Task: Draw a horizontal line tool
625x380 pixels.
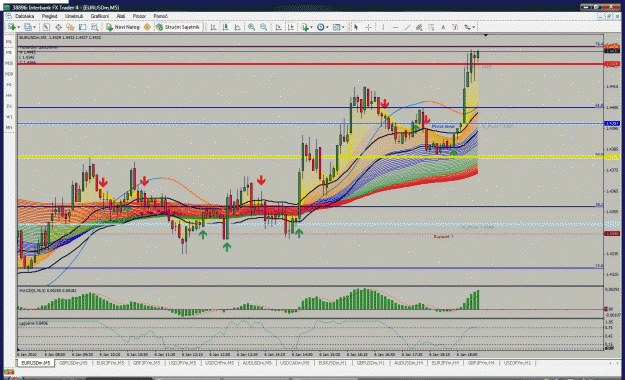Action: (x=395, y=27)
